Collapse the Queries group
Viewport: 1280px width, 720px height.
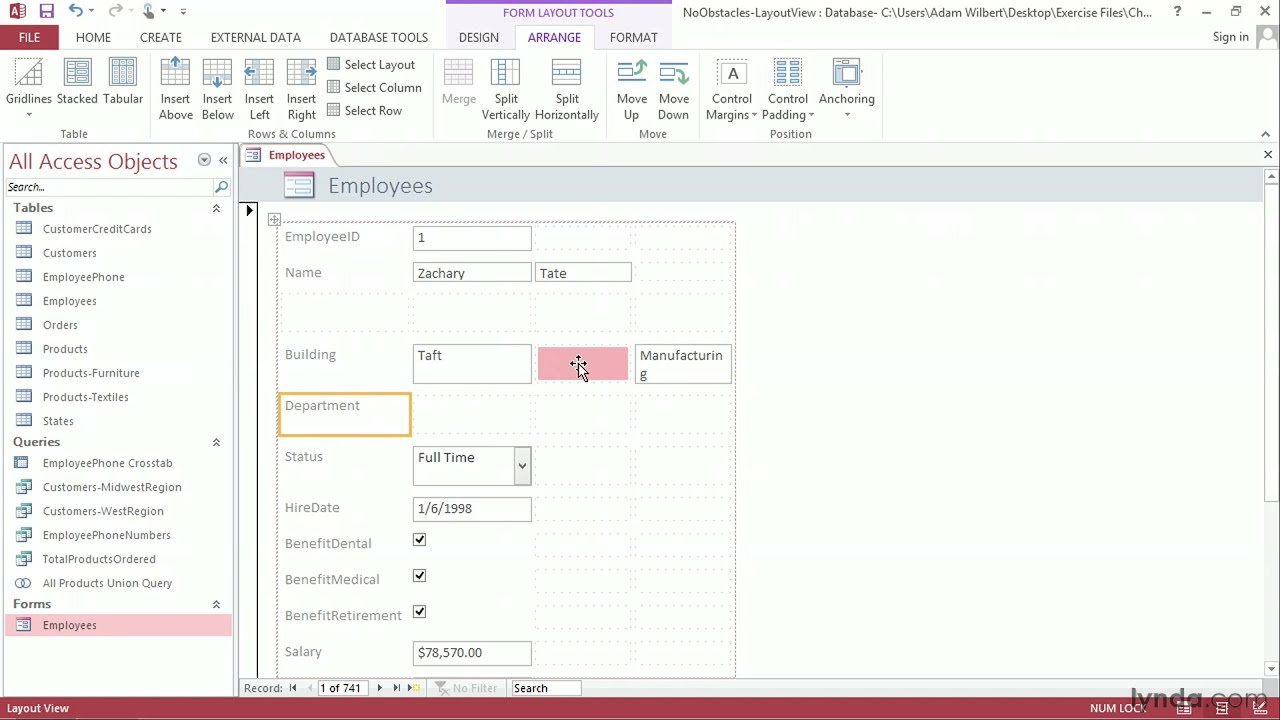(216, 442)
